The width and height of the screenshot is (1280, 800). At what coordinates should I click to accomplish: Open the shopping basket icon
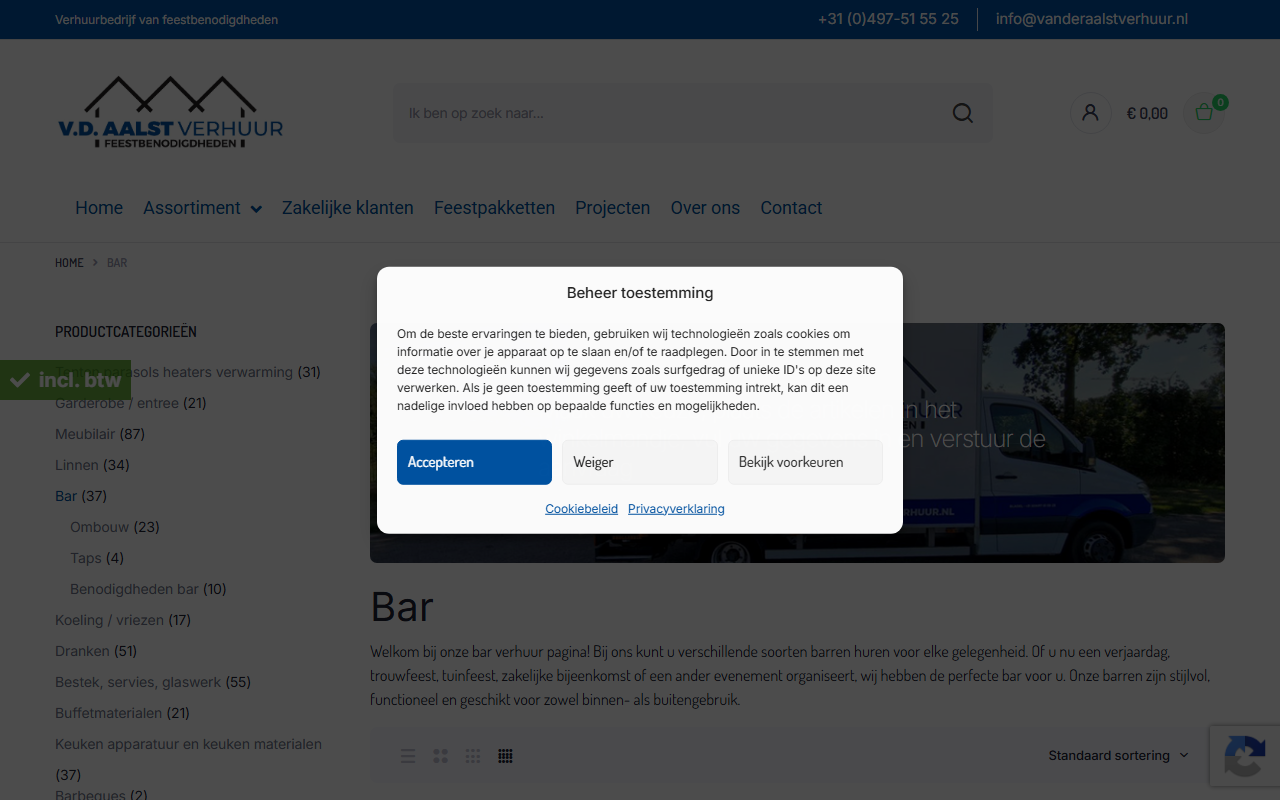(x=1204, y=113)
